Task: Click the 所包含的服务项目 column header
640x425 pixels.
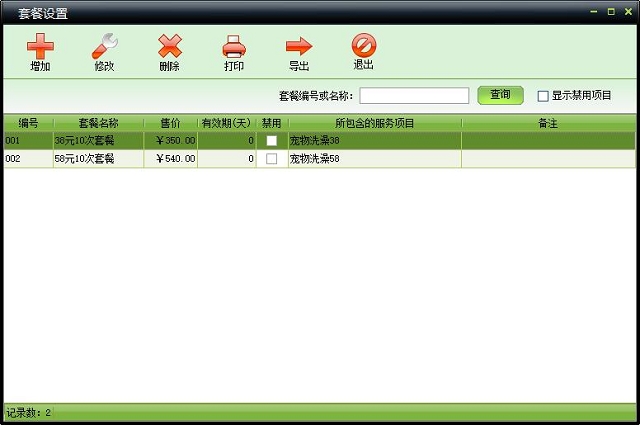Action: 374,123
